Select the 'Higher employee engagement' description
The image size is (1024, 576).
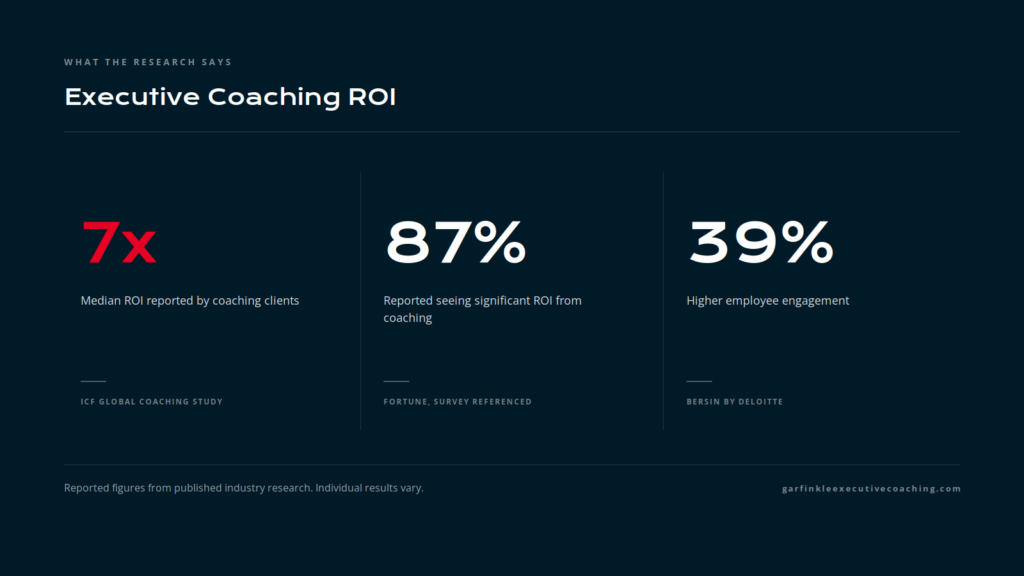pos(767,300)
